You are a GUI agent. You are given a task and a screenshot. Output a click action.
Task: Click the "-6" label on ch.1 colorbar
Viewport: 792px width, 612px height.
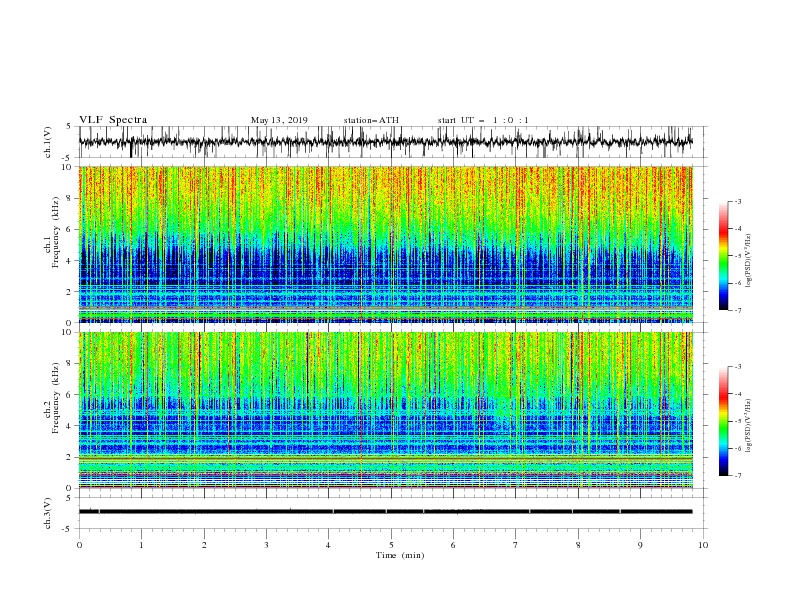[x=737, y=283]
